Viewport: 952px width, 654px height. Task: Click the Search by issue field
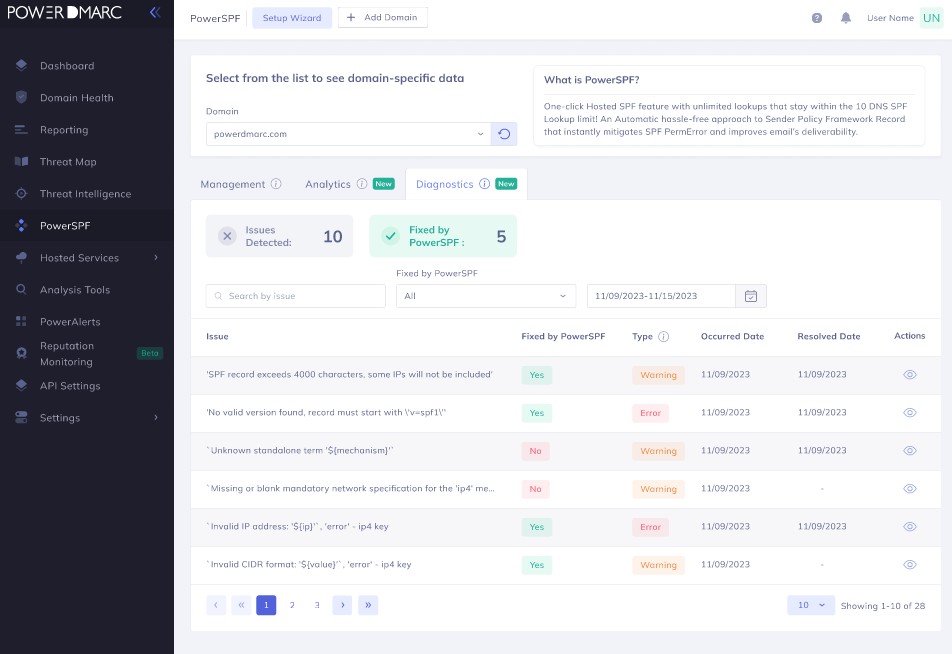click(x=296, y=296)
